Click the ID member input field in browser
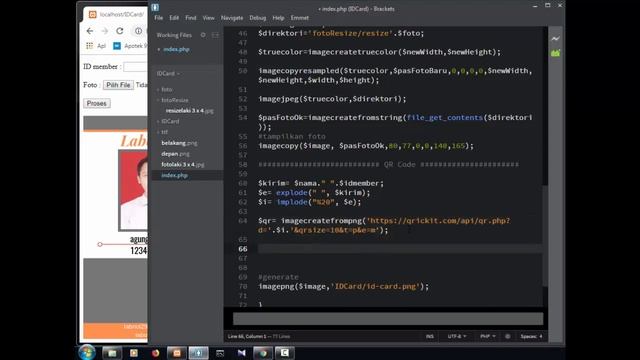Image resolution: width=640 pixels, height=360 pixels. [x=136, y=67]
